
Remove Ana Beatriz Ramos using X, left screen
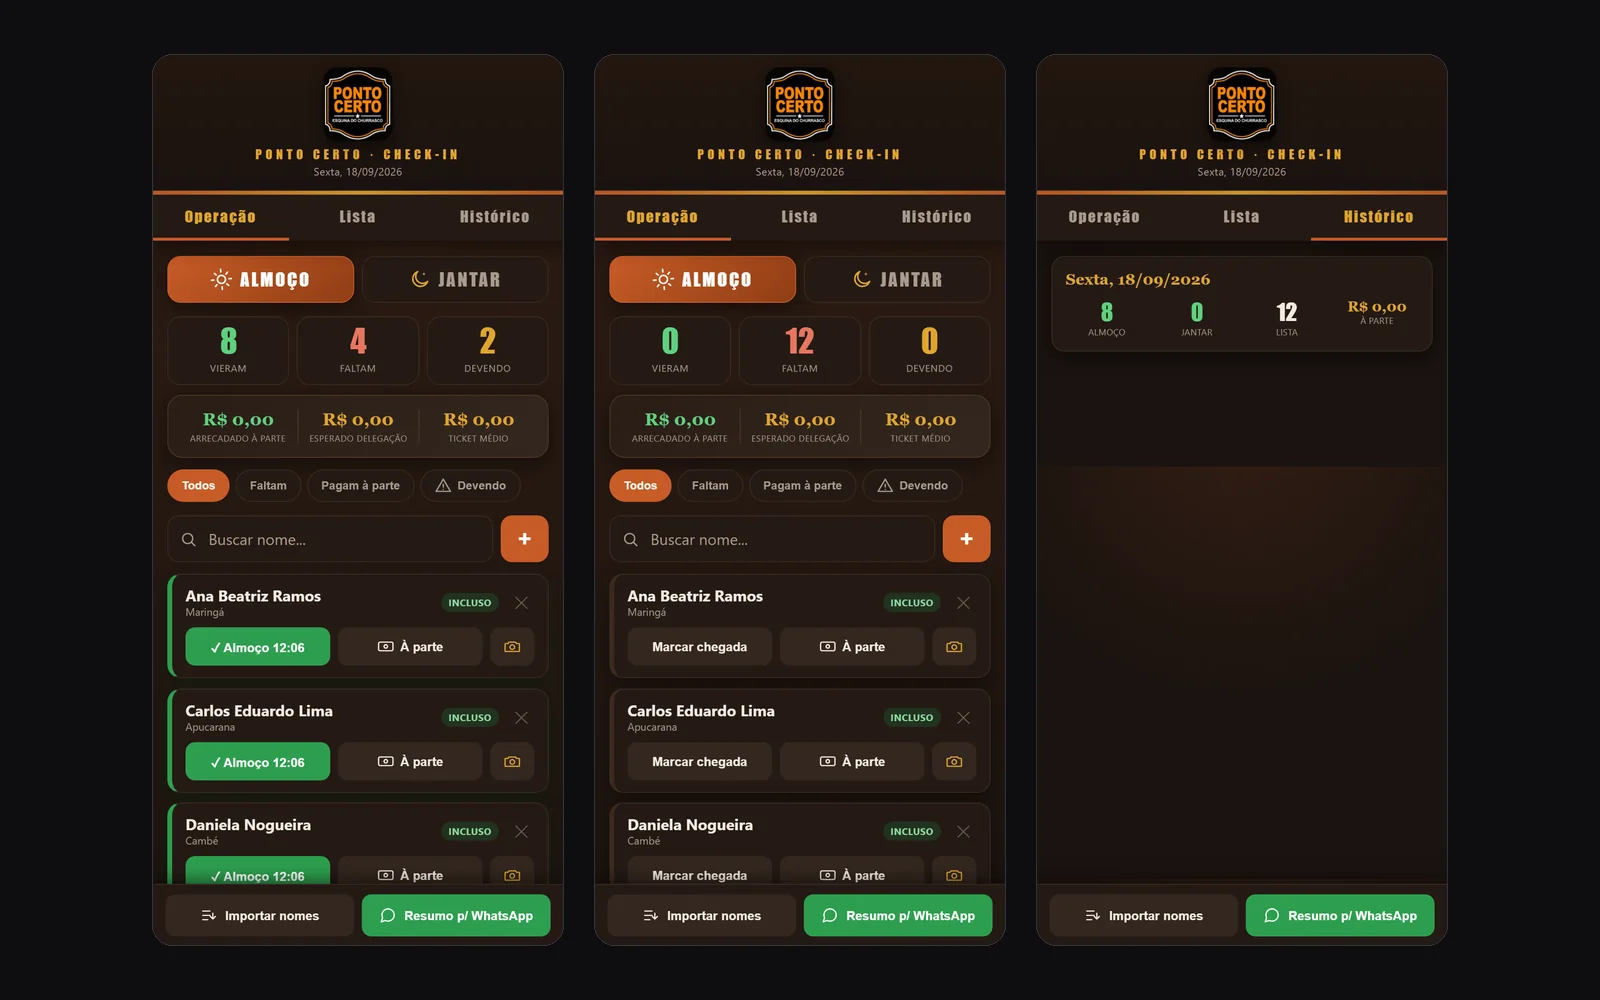click(x=521, y=603)
